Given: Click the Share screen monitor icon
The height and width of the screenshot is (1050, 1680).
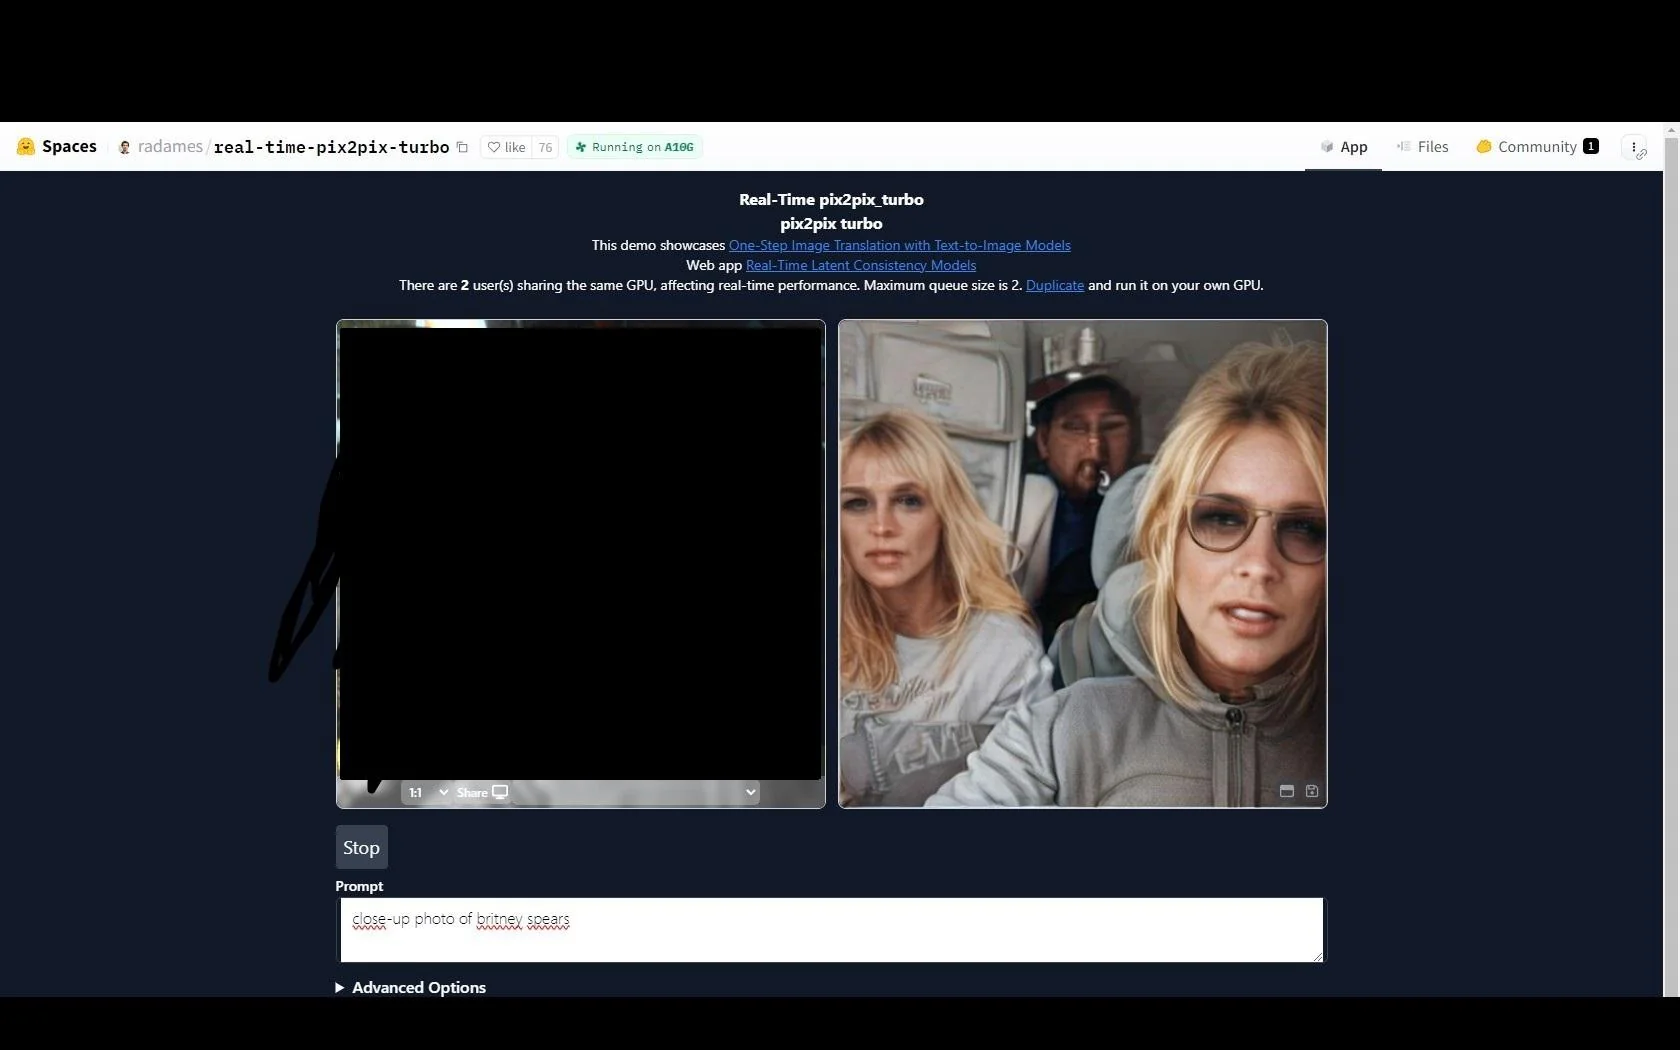Looking at the screenshot, I should coord(500,792).
